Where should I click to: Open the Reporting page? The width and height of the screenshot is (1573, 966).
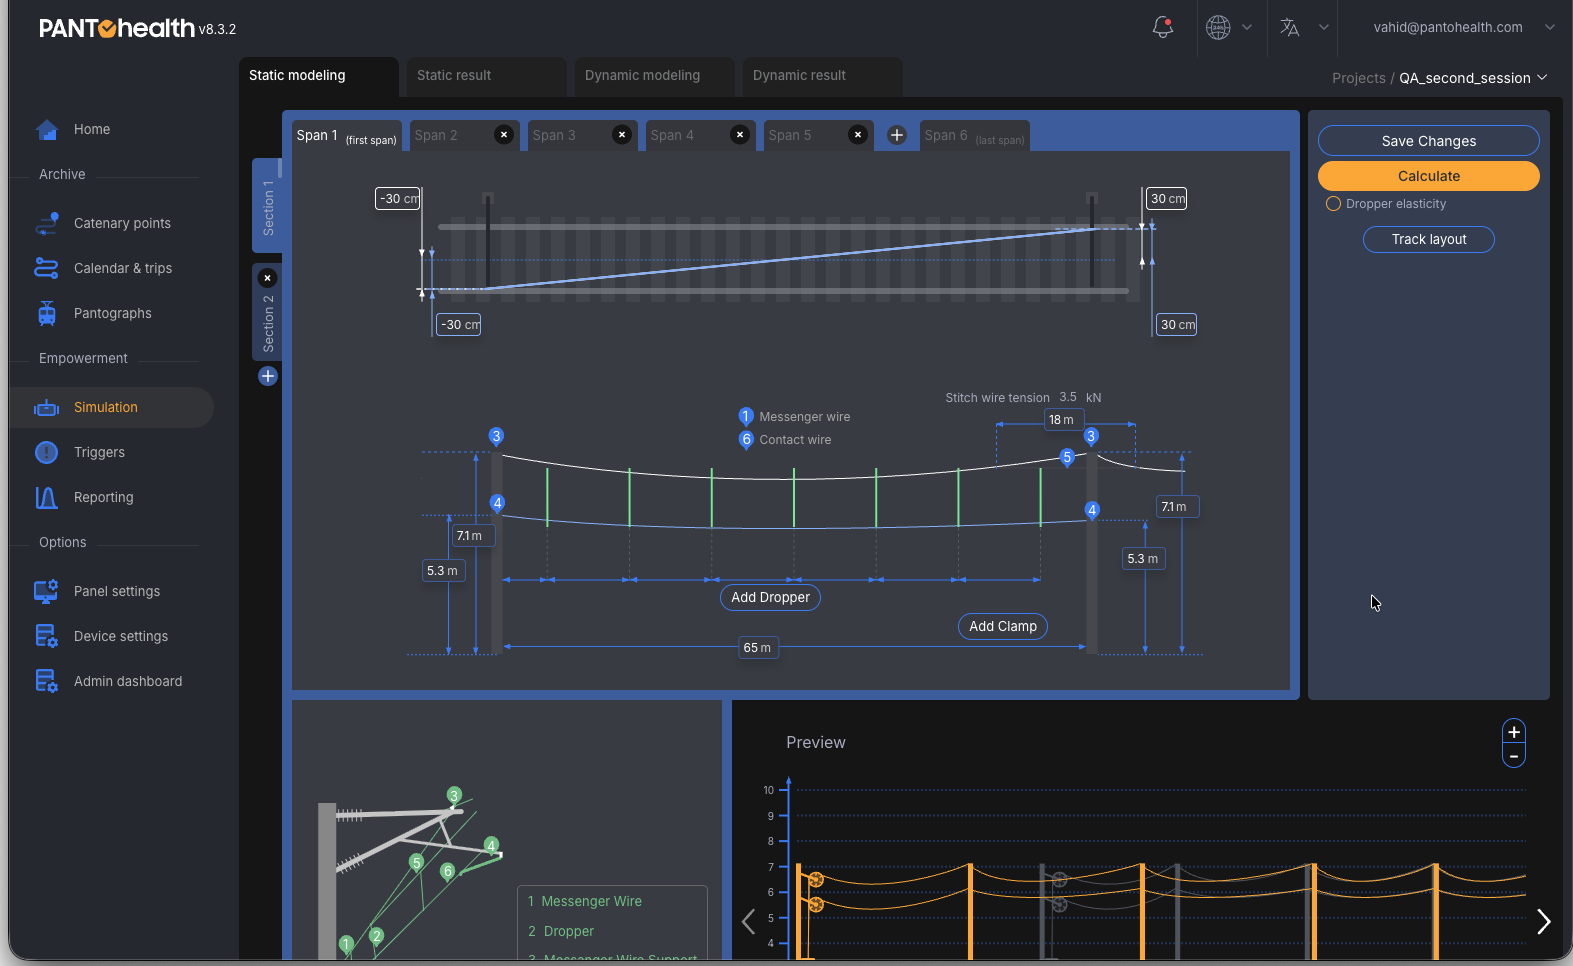pos(103,497)
